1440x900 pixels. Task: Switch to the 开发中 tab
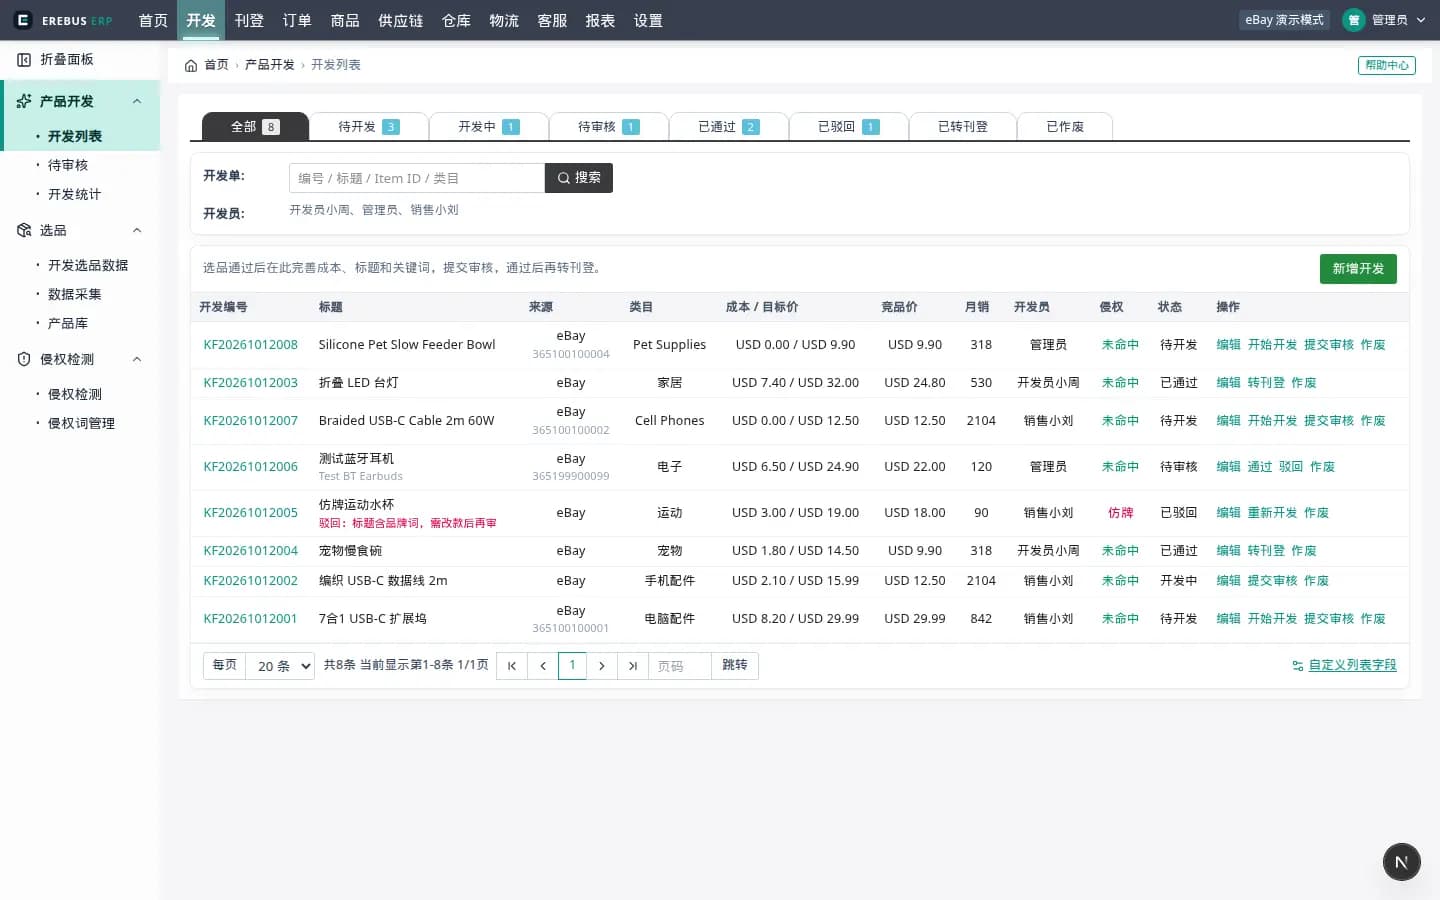coord(489,127)
